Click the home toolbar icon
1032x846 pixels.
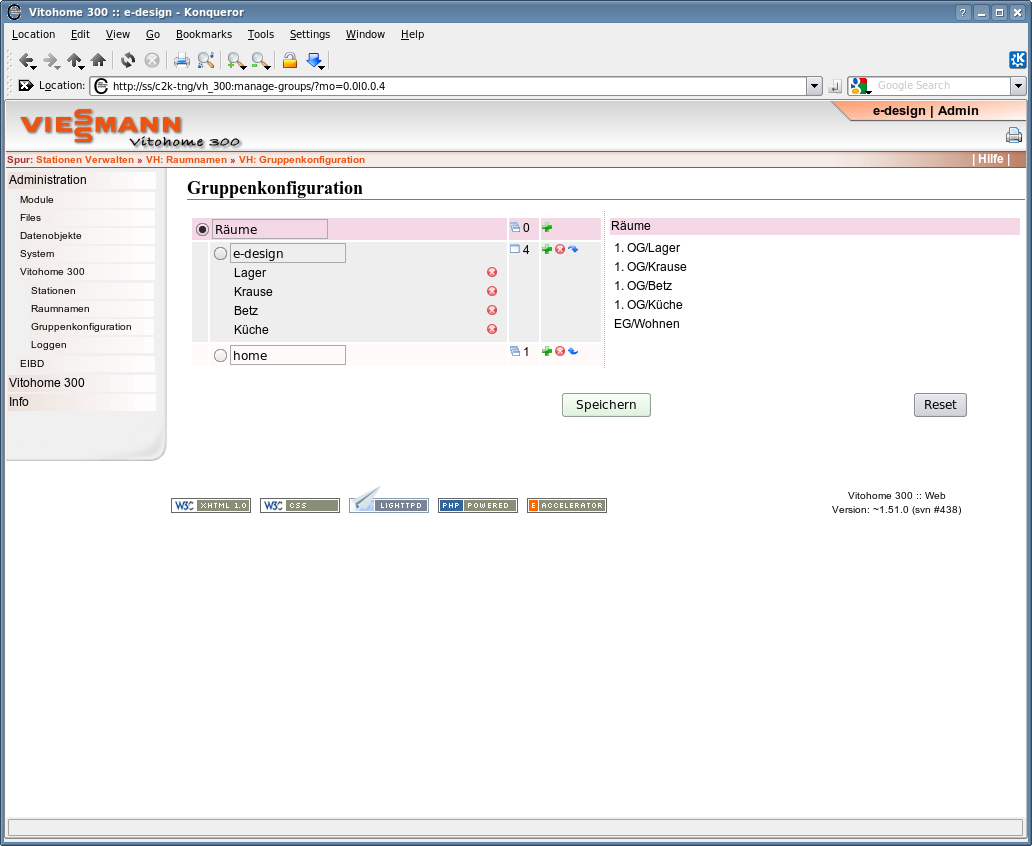98,61
